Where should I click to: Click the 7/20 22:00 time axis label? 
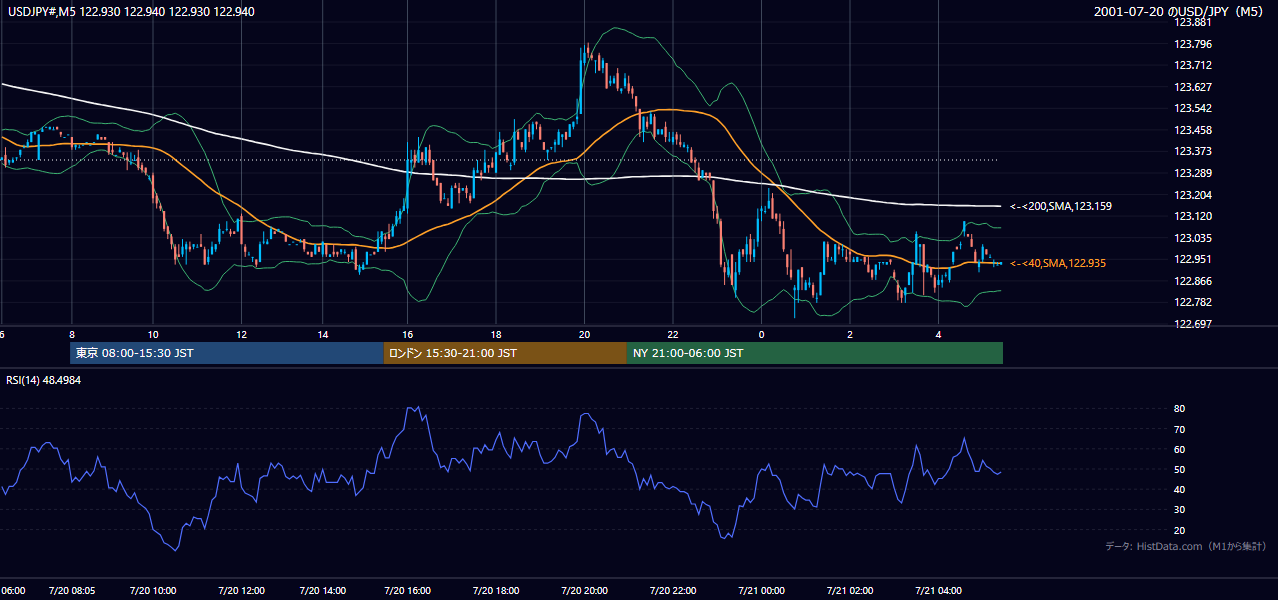[673, 591]
